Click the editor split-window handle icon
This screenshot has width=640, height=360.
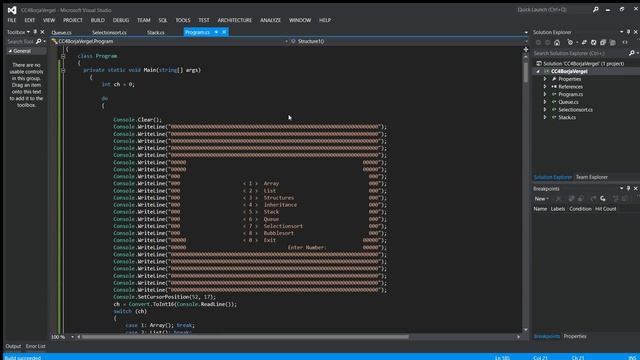point(526,49)
